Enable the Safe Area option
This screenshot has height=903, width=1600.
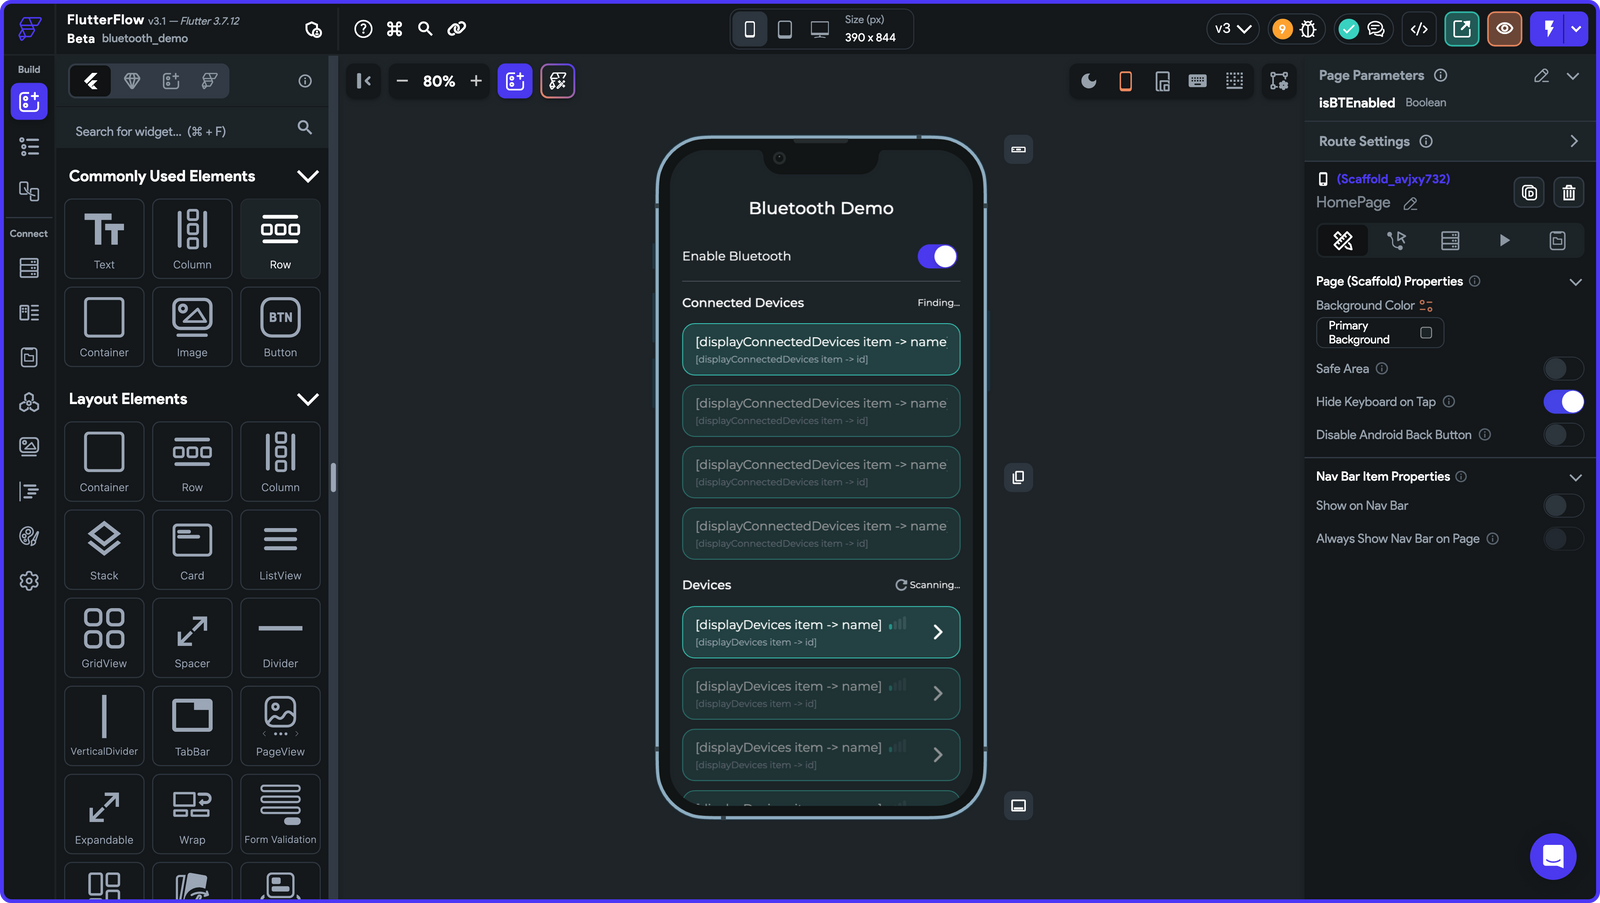point(1563,368)
